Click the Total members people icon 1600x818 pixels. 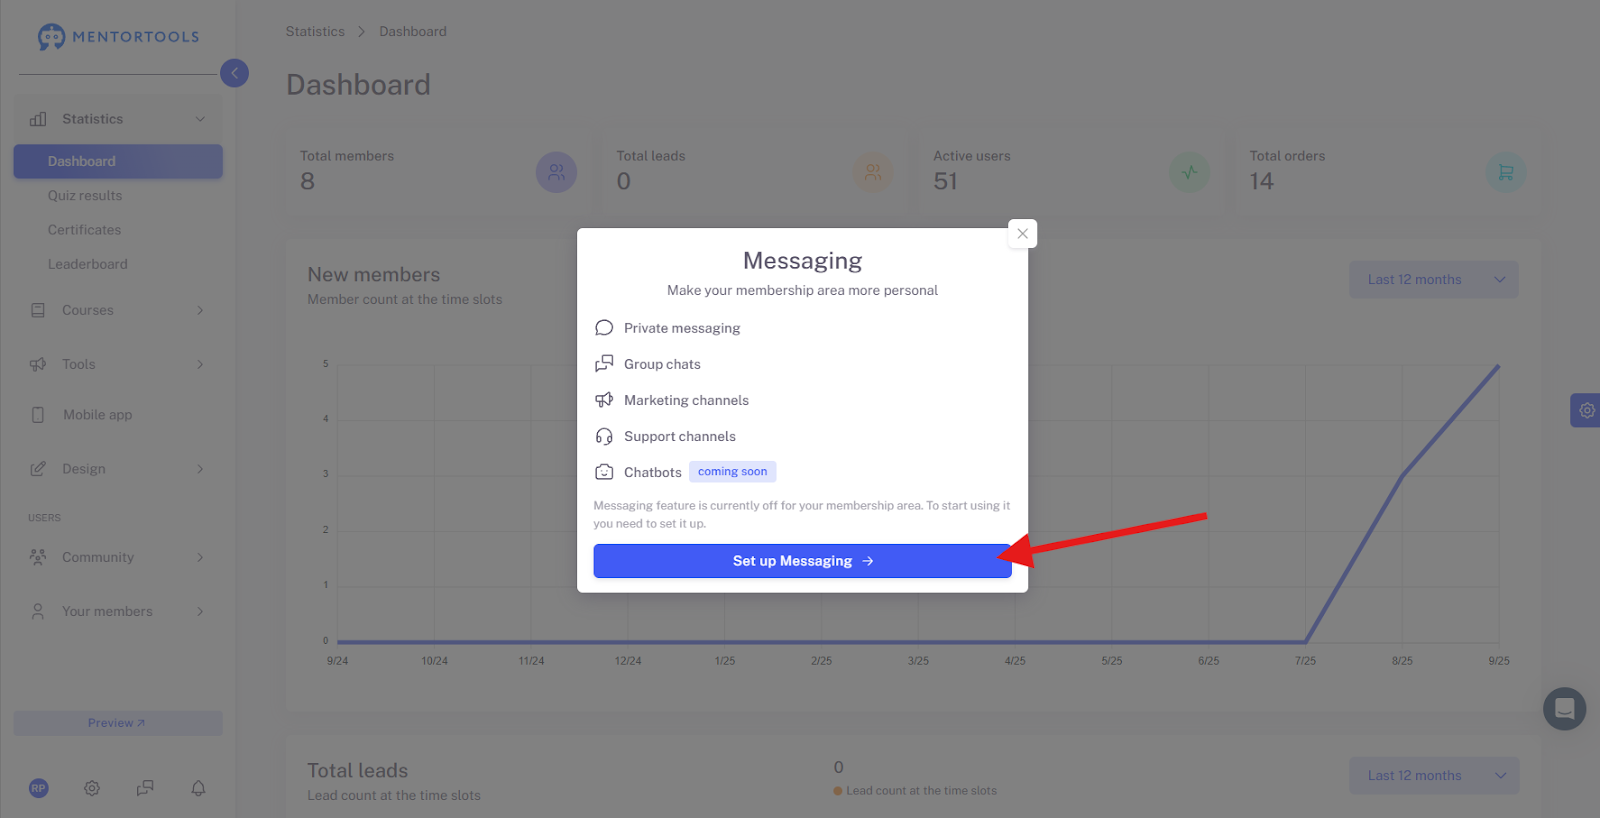556,173
